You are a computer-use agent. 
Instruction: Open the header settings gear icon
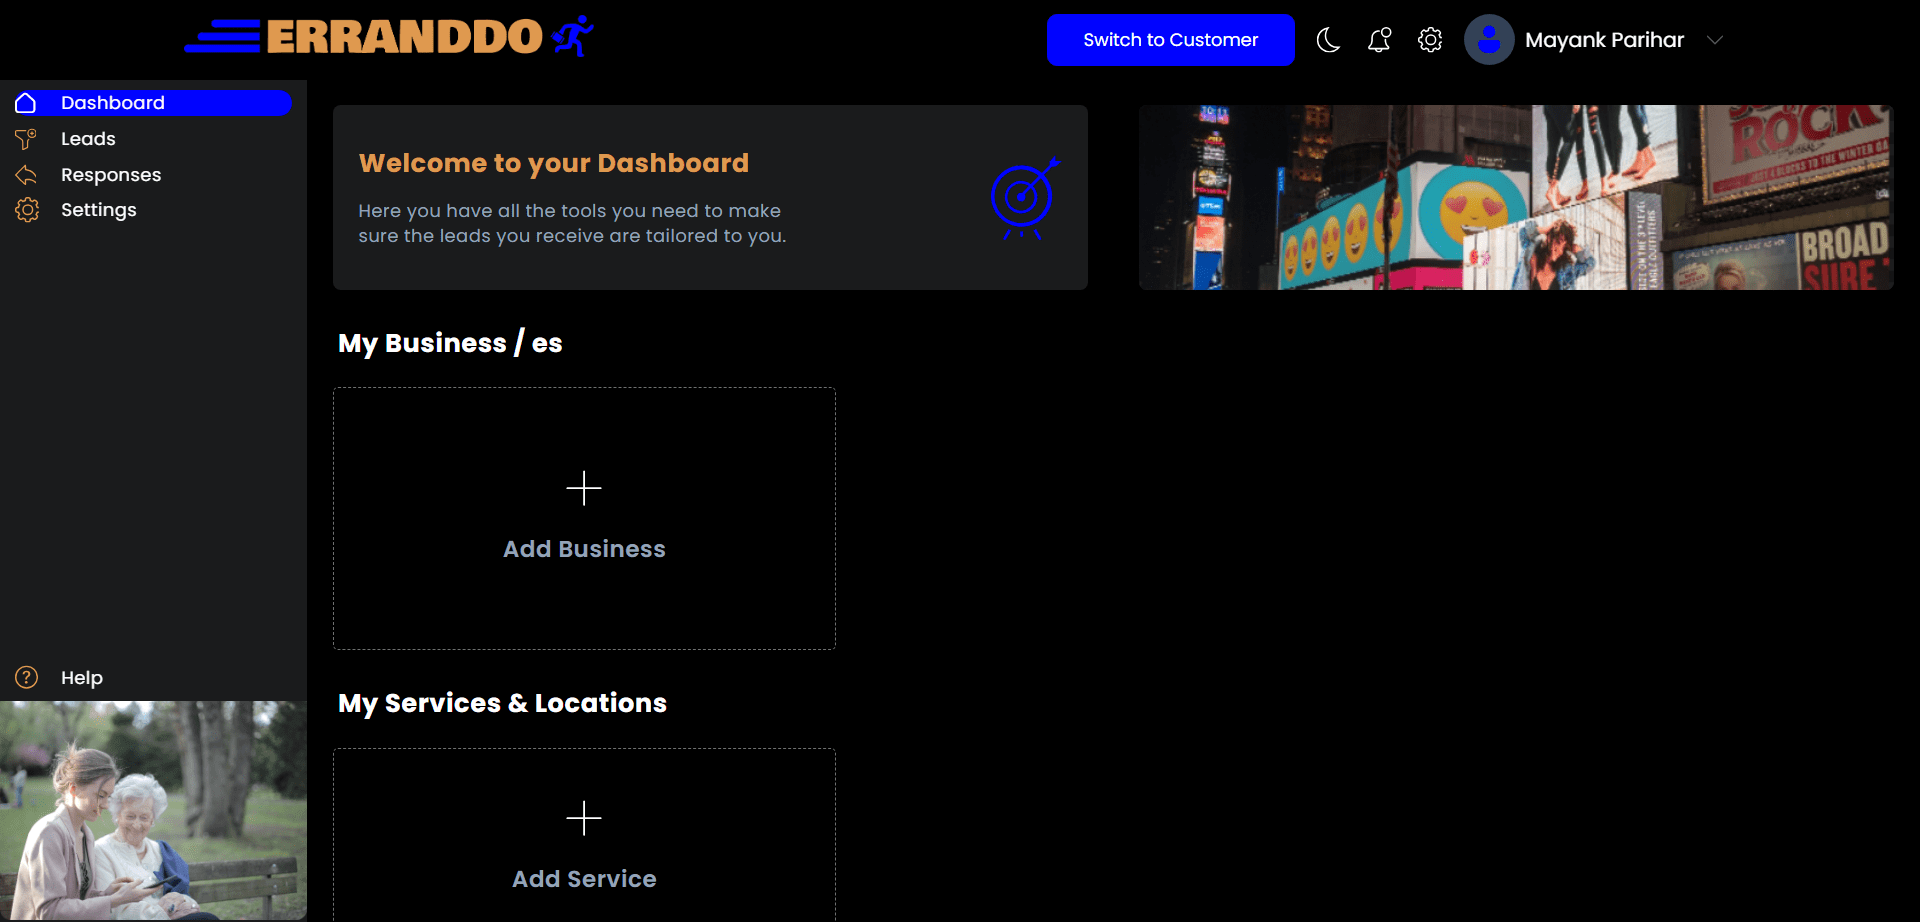1430,40
